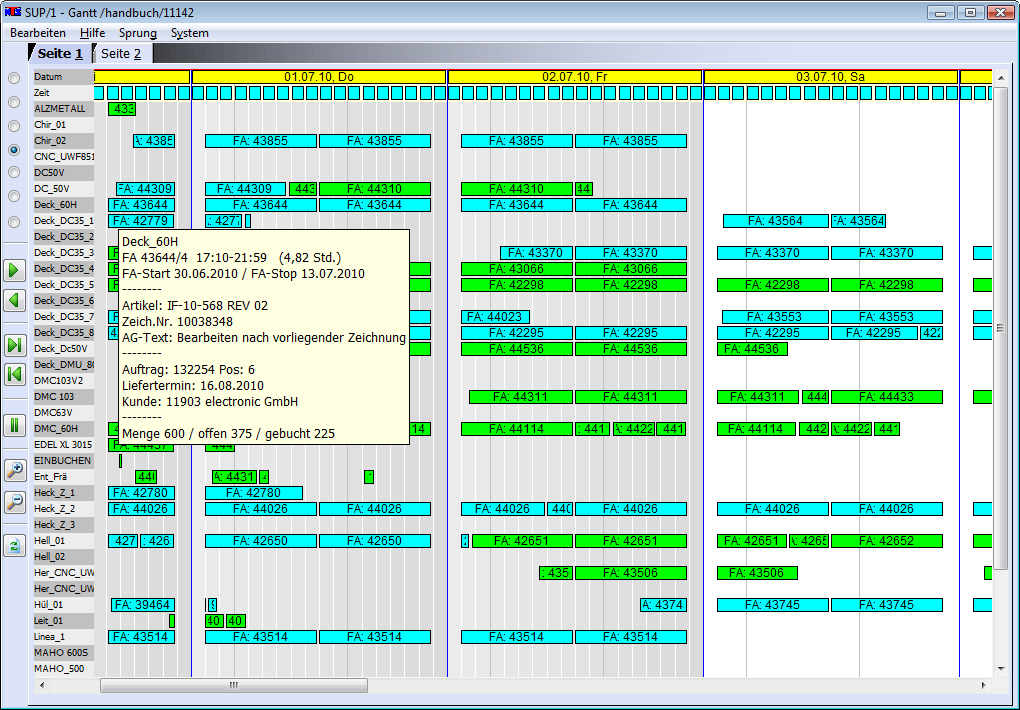This screenshot has width=1020, height=710.
Task: Open the System menu
Action: [x=189, y=33]
